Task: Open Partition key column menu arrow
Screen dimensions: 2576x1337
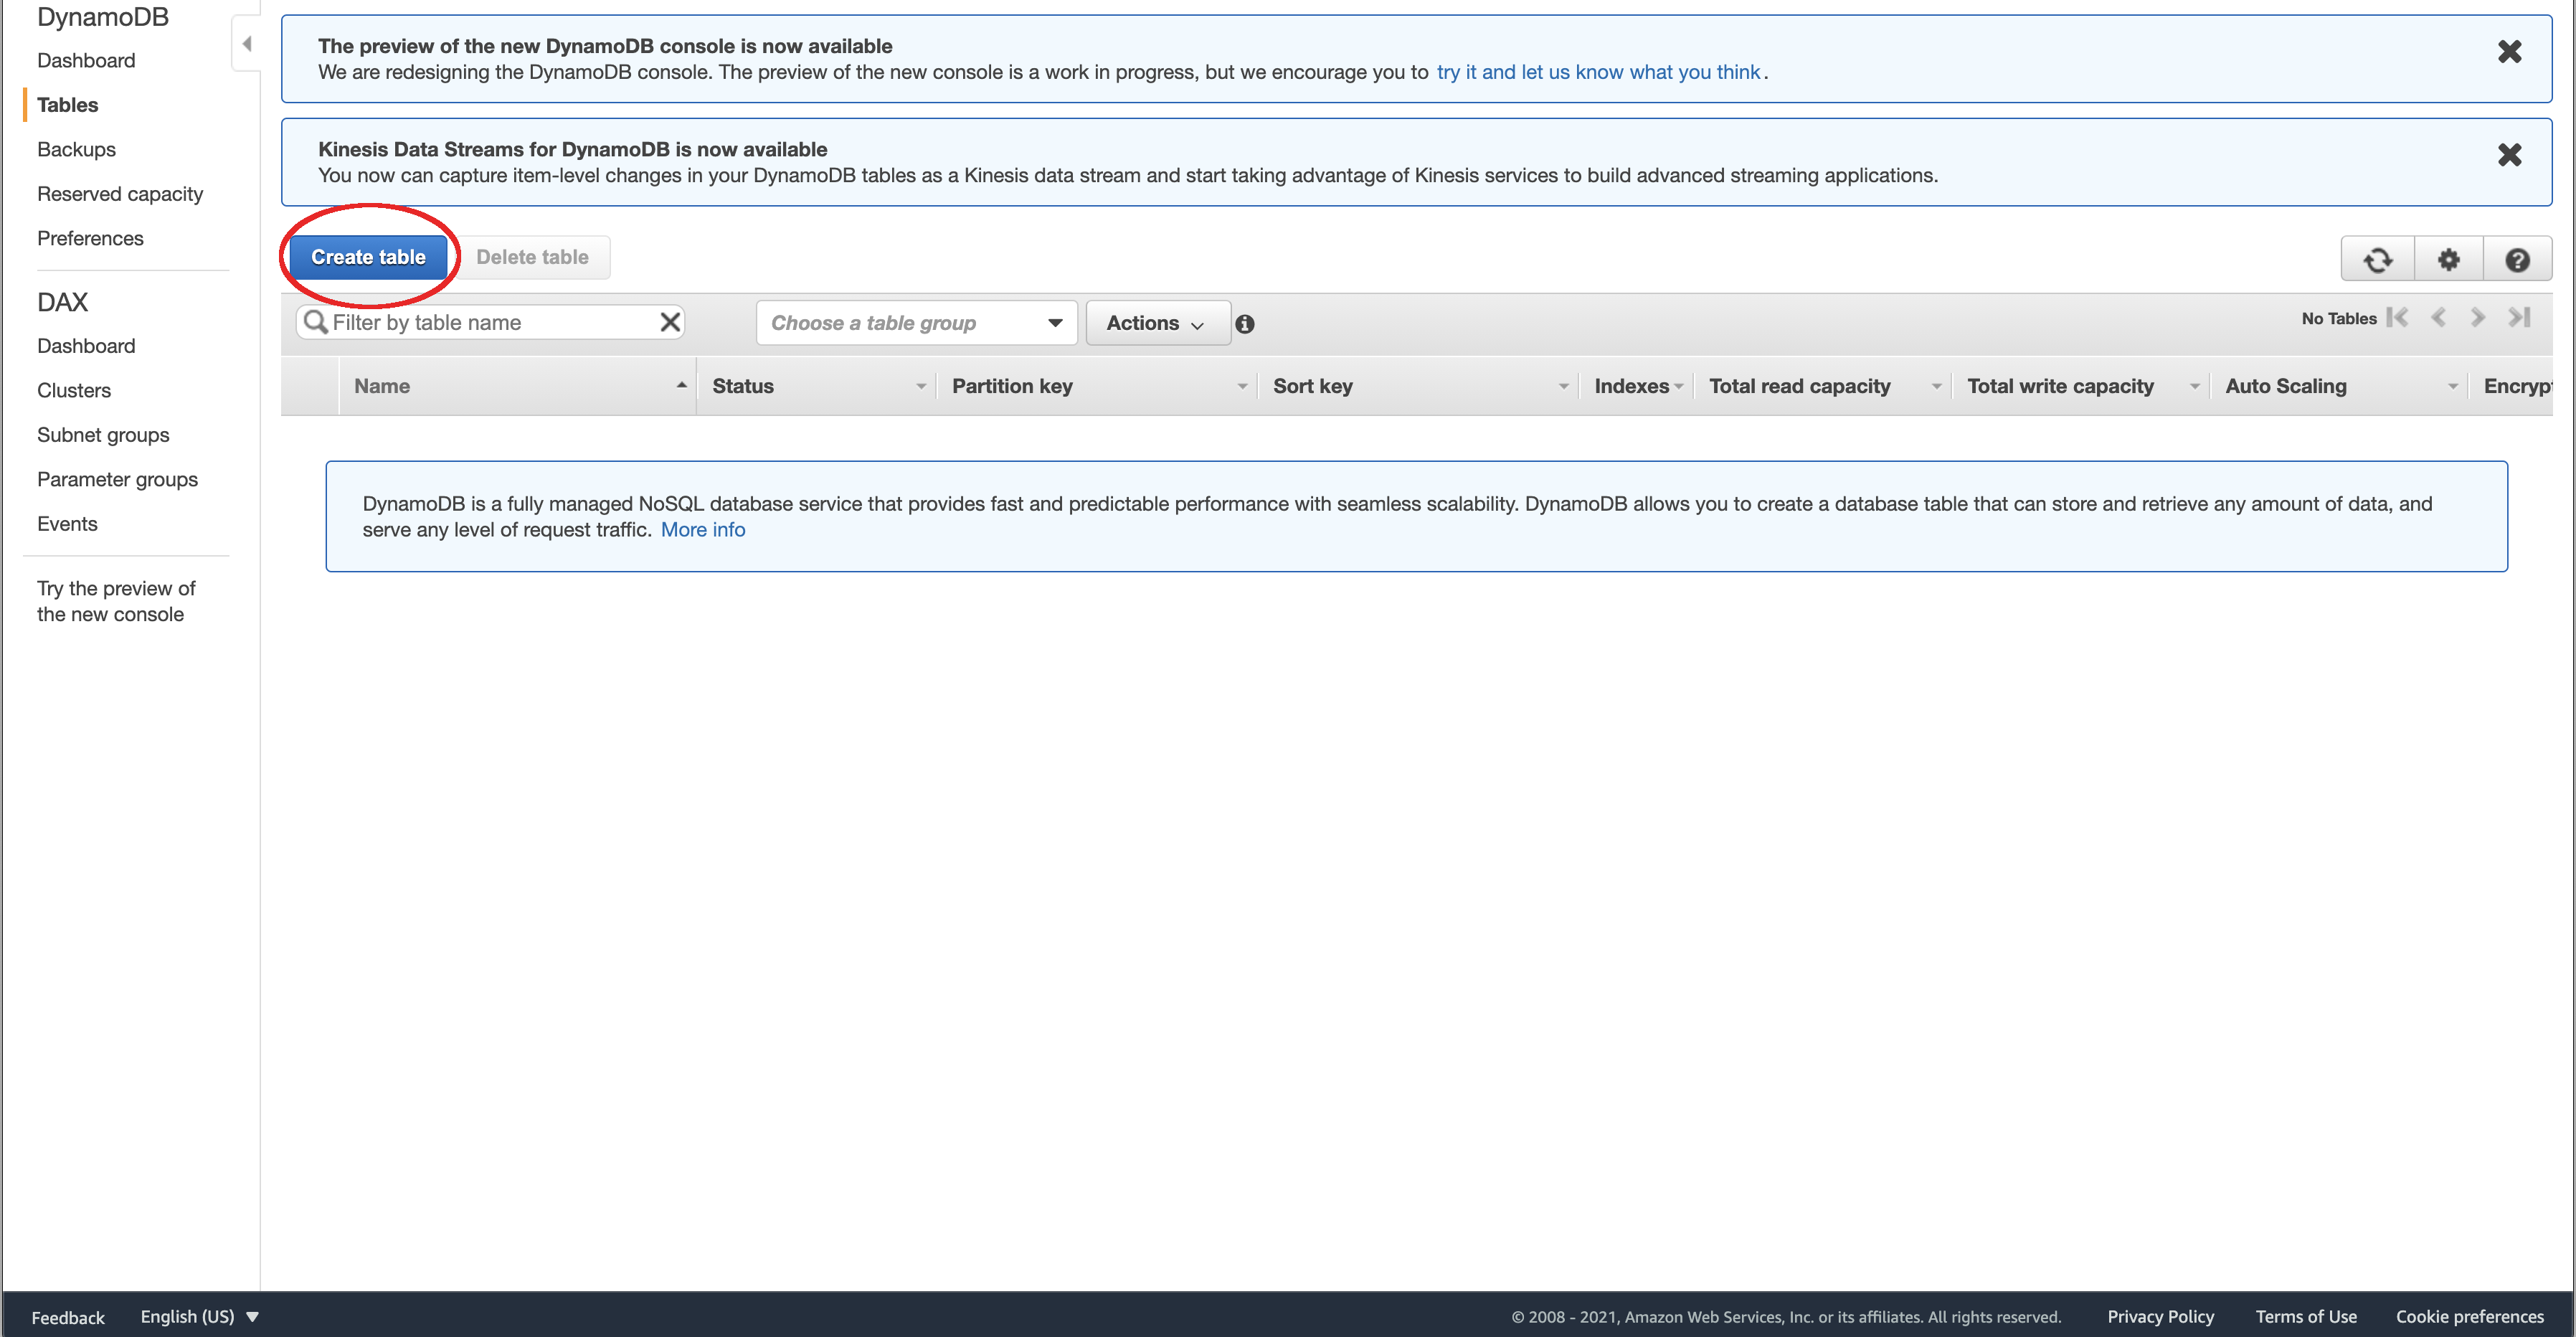Action: pyautogui.click(x=1241, y=386)
